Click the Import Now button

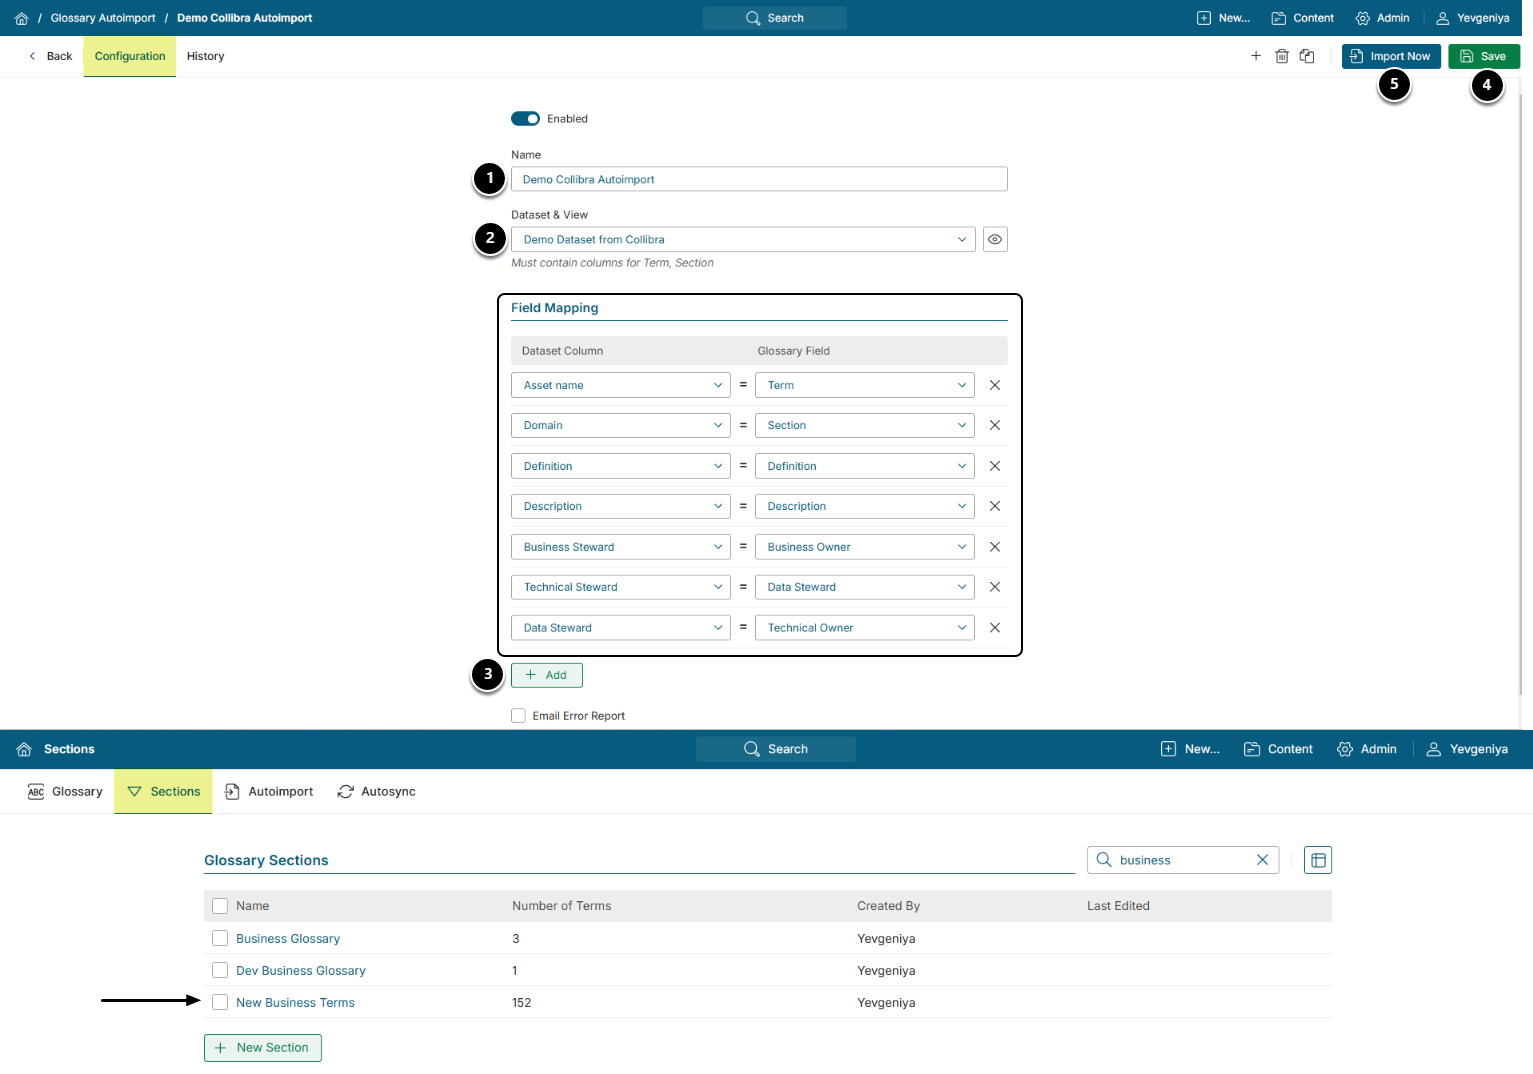click(1390, 57)
